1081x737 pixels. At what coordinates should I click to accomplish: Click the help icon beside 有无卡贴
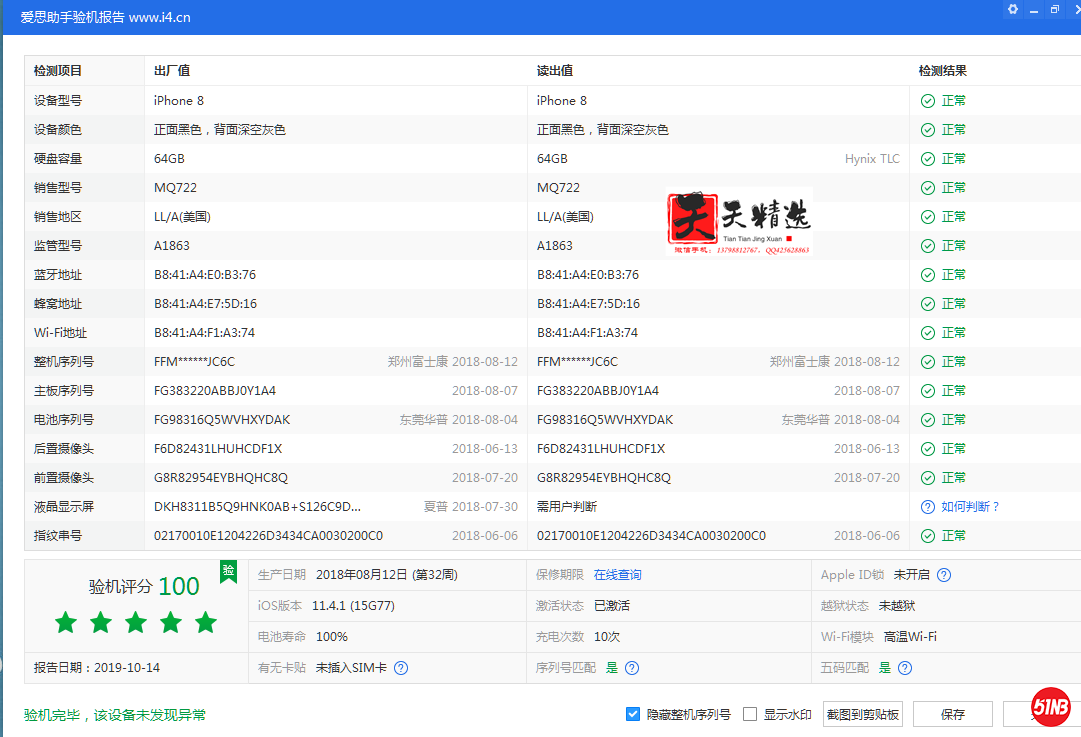400,667
